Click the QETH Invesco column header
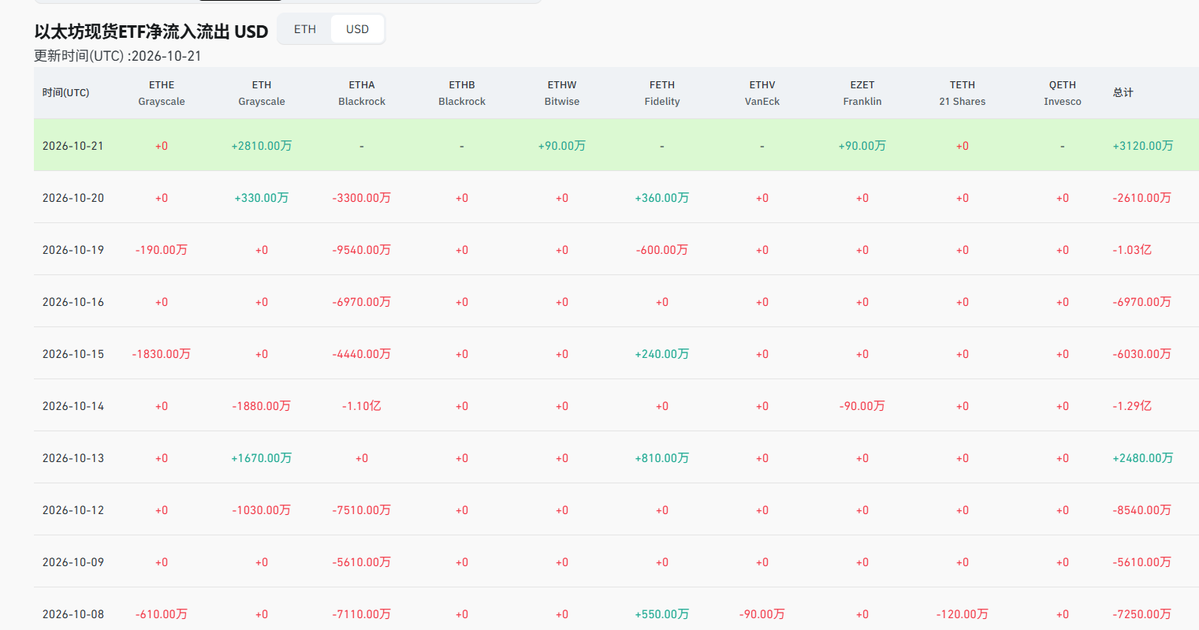The width and height of the screenshot is (1199, 630). coord(1062,93)
